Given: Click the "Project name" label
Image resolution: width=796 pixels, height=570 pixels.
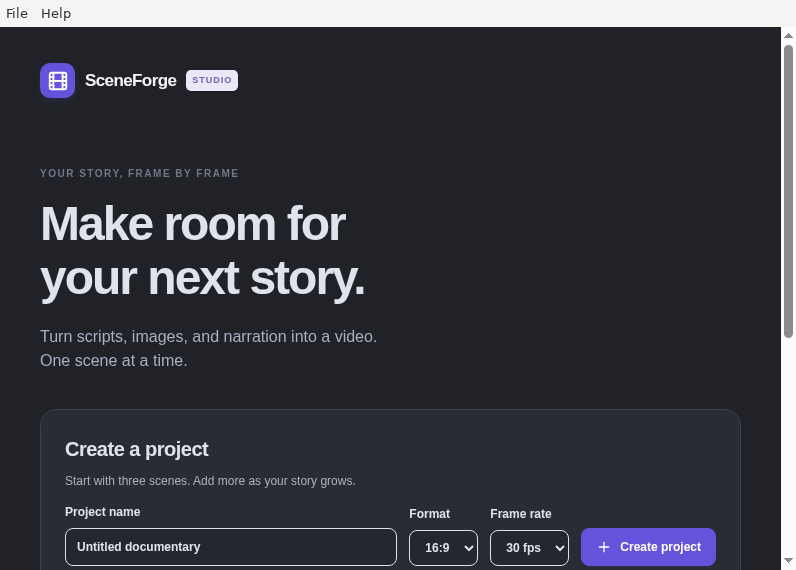Looking at the screenshot, I should [x=103, y=512].
